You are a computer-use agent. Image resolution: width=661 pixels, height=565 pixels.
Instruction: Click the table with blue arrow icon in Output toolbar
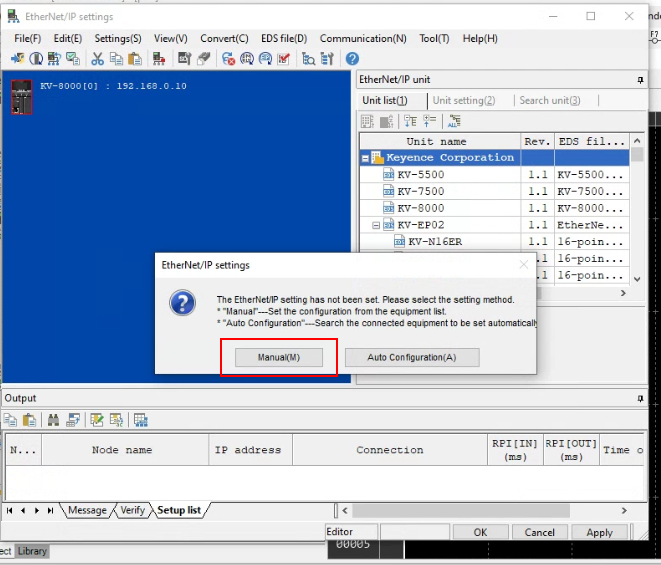(73, 420)
